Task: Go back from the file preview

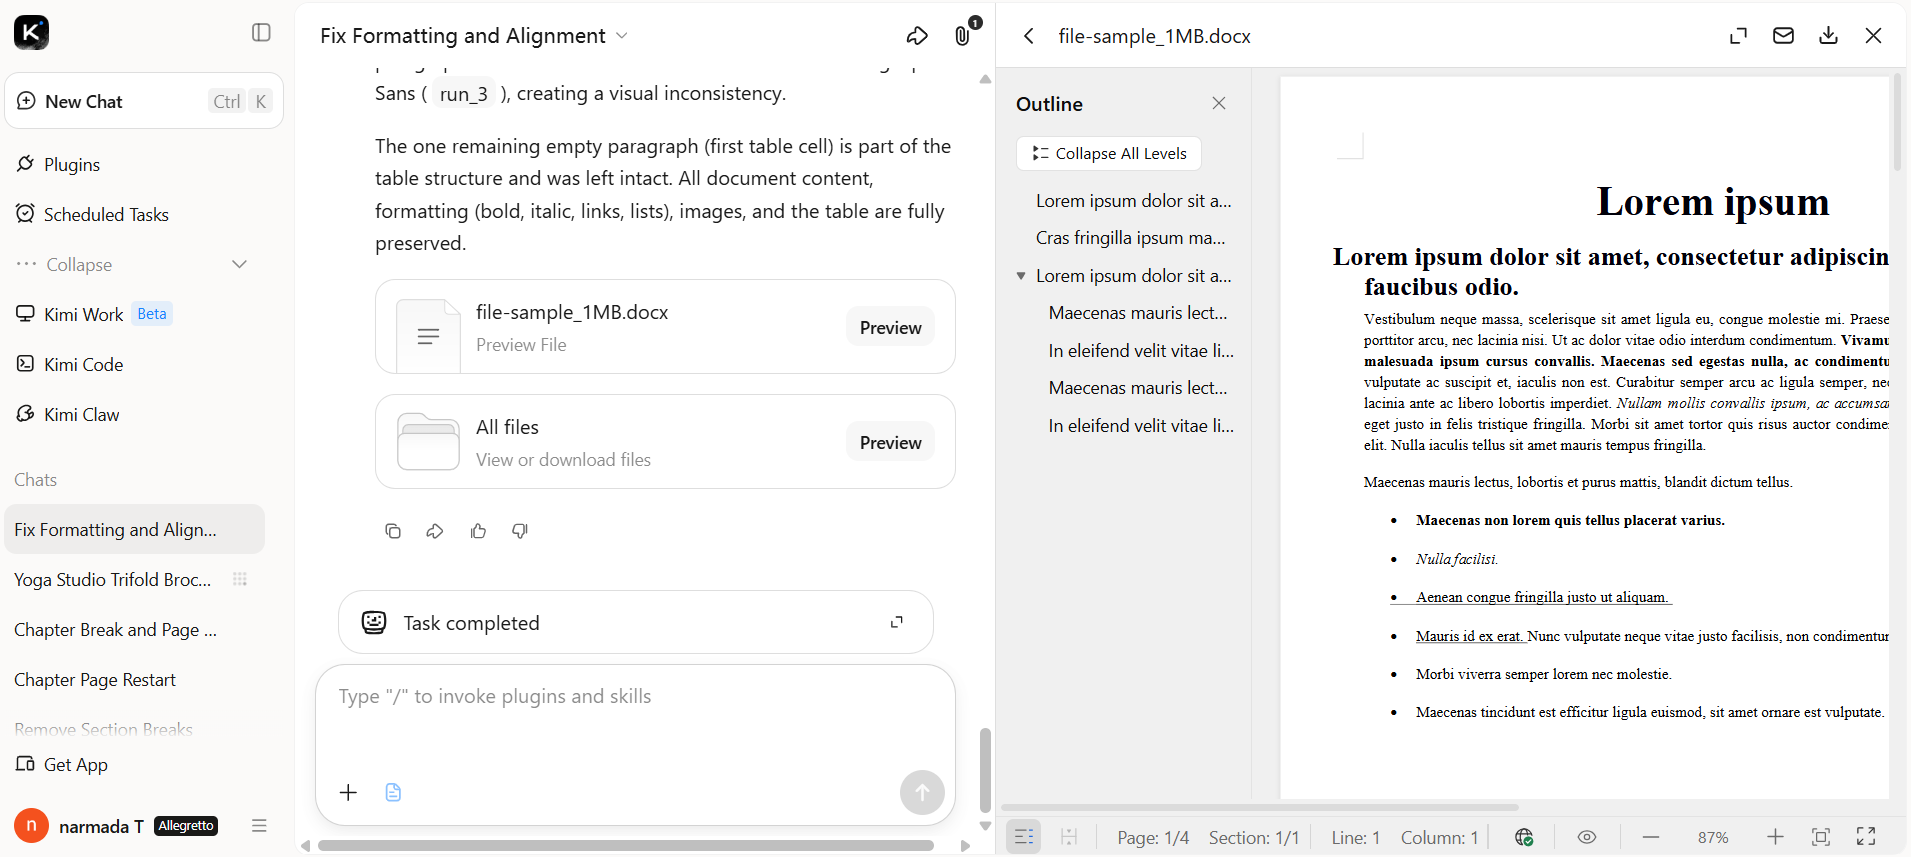Action: pyautogui.click(x=1029, y=36)
